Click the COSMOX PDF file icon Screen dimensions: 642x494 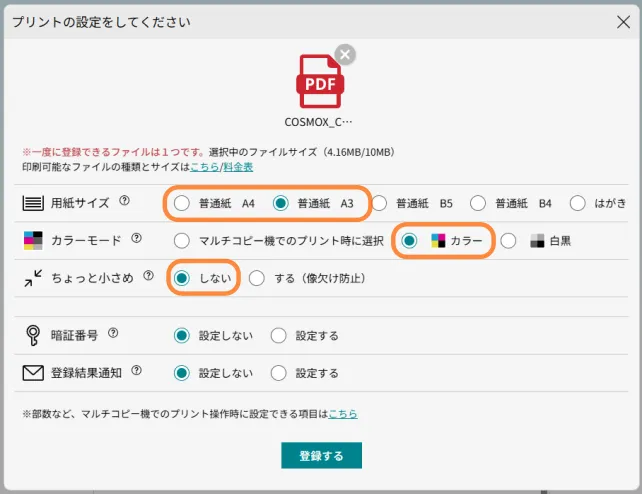tap(320, 81)
